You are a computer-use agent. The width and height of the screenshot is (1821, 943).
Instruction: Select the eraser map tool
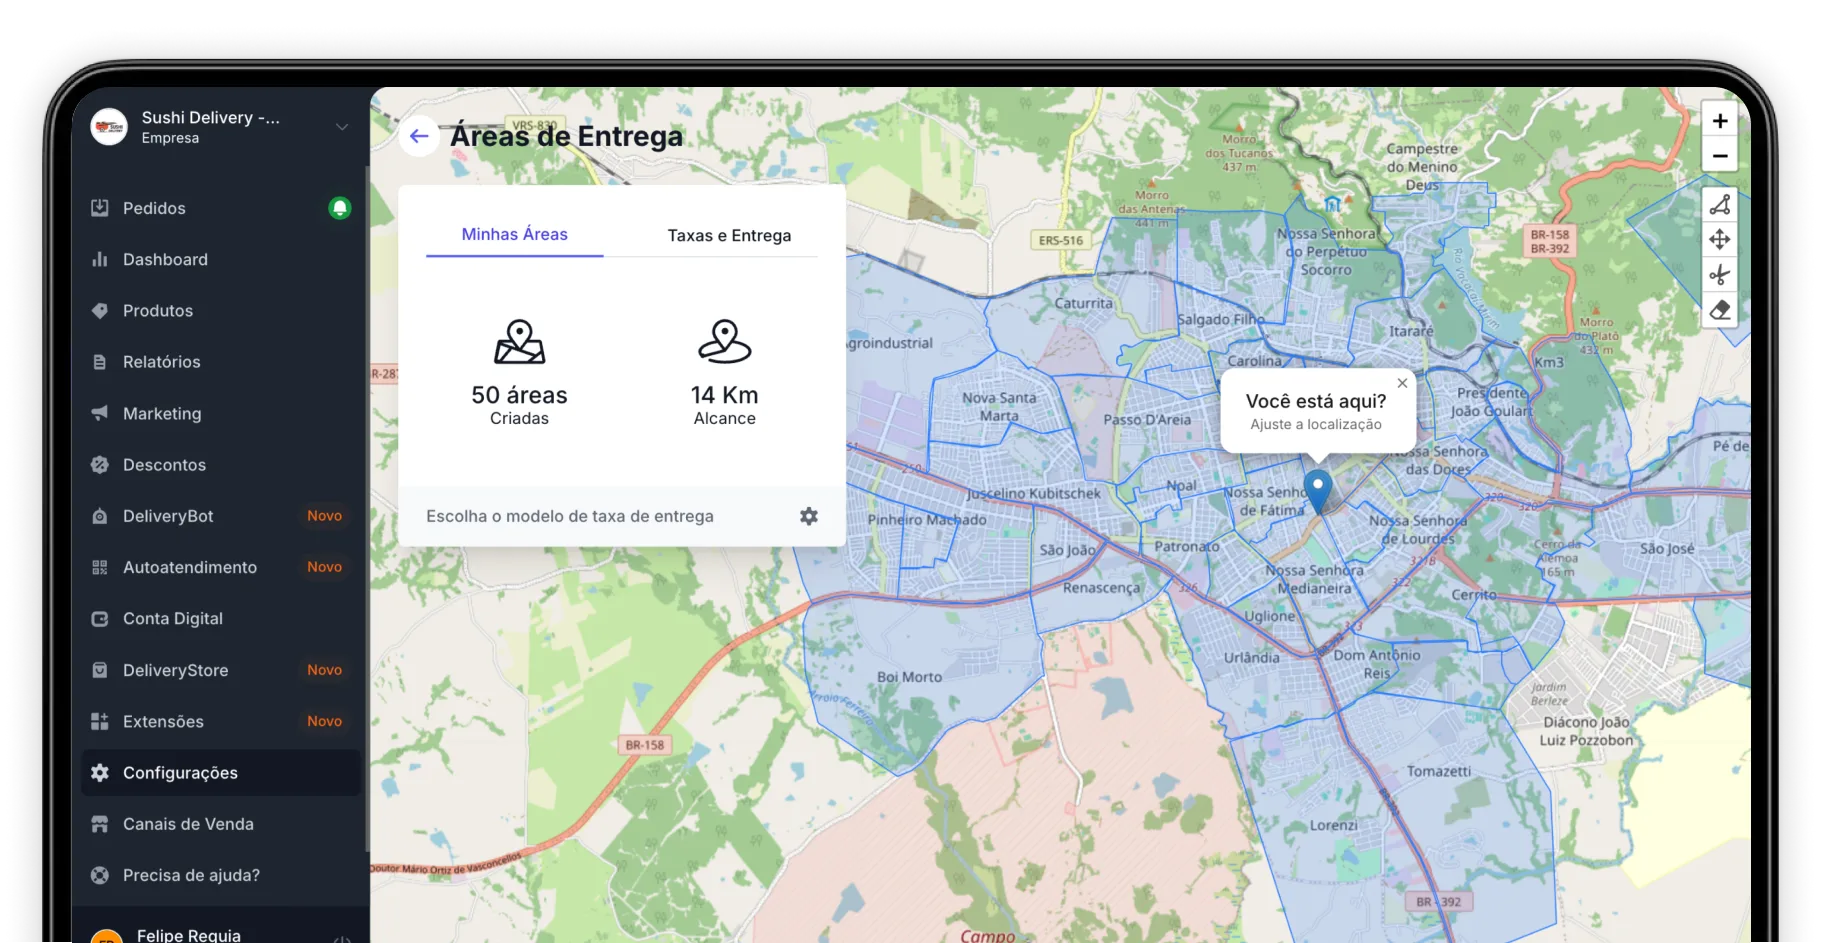[x=1720, y=310]
